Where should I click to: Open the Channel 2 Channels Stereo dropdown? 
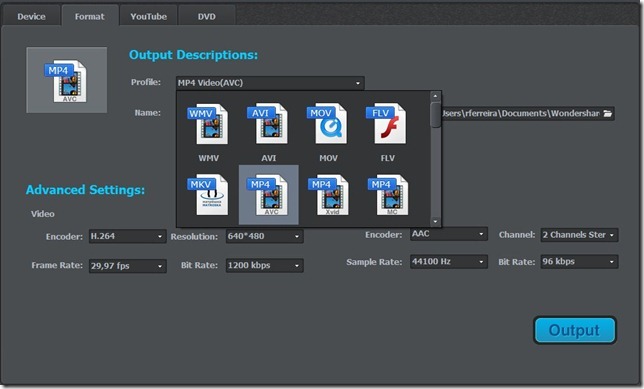pyautogui.click(x=579, y=235)
